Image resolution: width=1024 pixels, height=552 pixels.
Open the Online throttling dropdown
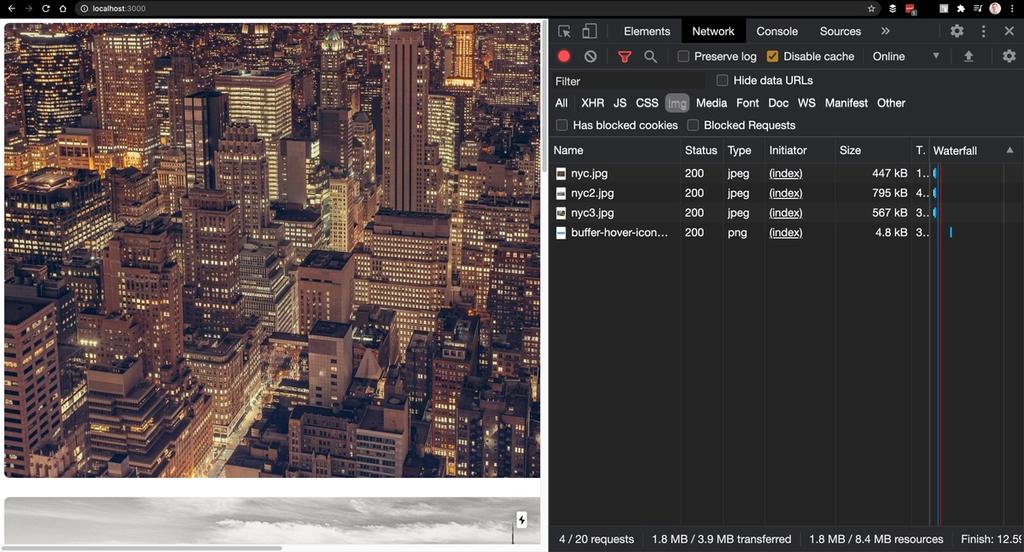[x=905, y=57]
